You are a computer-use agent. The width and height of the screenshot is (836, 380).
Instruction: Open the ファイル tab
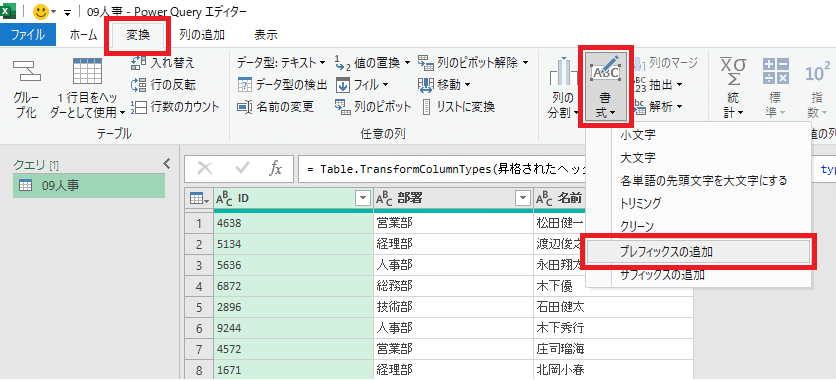click(28, 35)
